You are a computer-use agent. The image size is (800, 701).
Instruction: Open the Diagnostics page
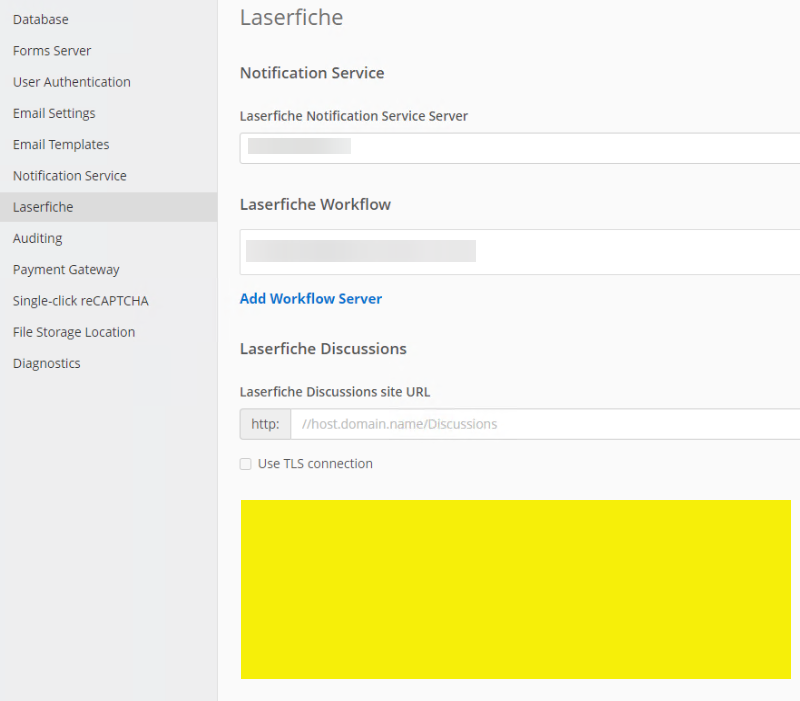[x=47, y=363]
